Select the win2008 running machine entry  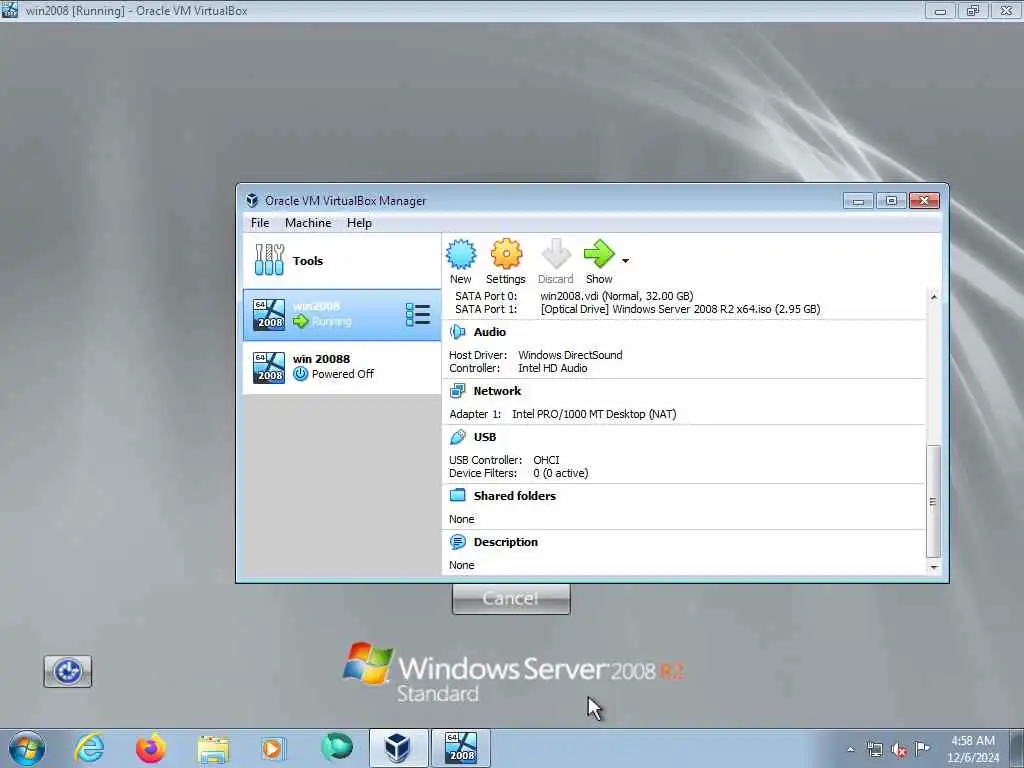click(342, 315)
